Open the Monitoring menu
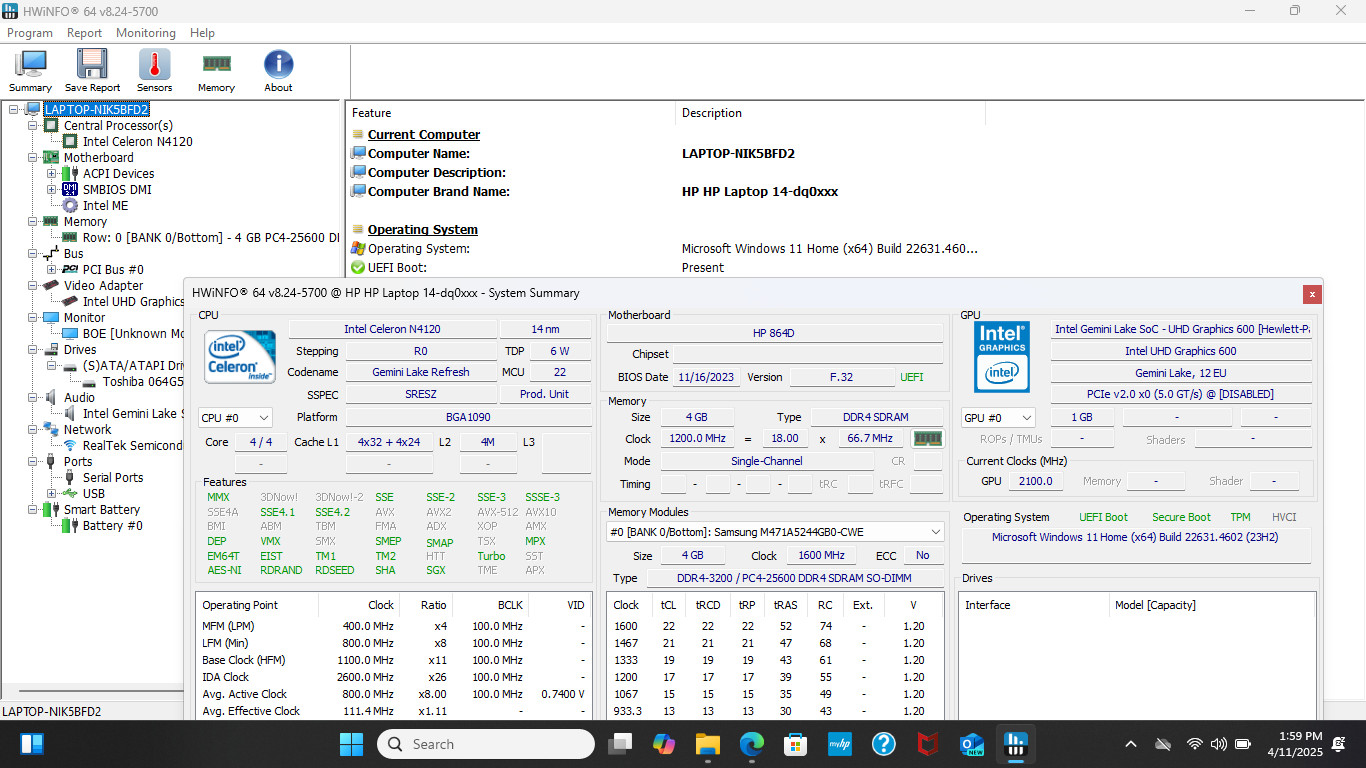The image size is (1366, 768). pyautogui.click(x=146, y=33)
